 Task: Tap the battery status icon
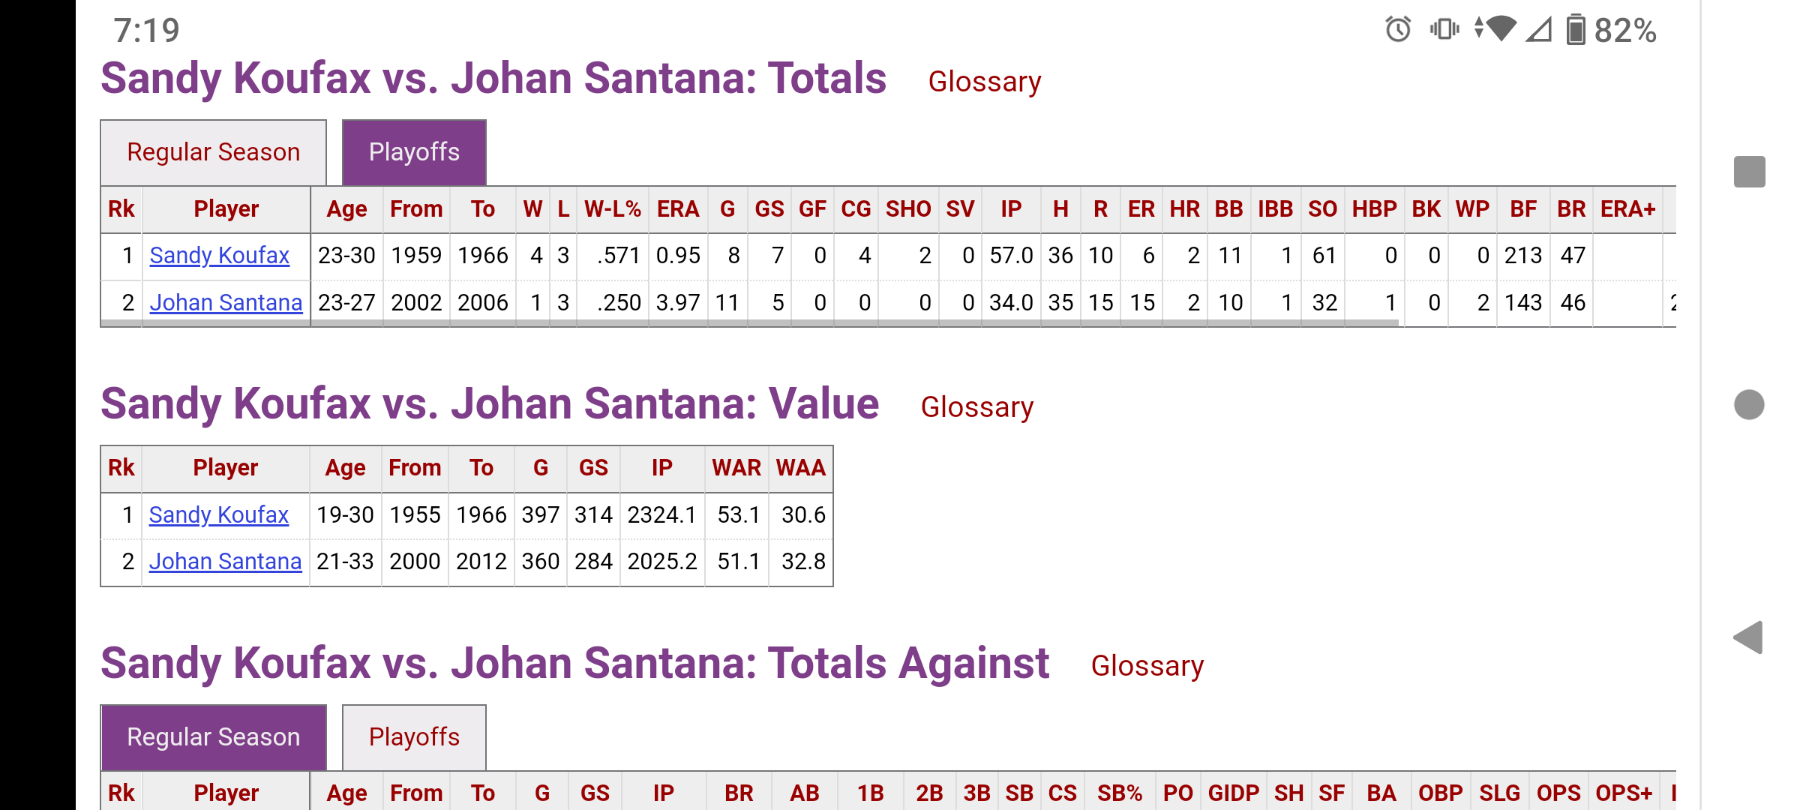1575,30
